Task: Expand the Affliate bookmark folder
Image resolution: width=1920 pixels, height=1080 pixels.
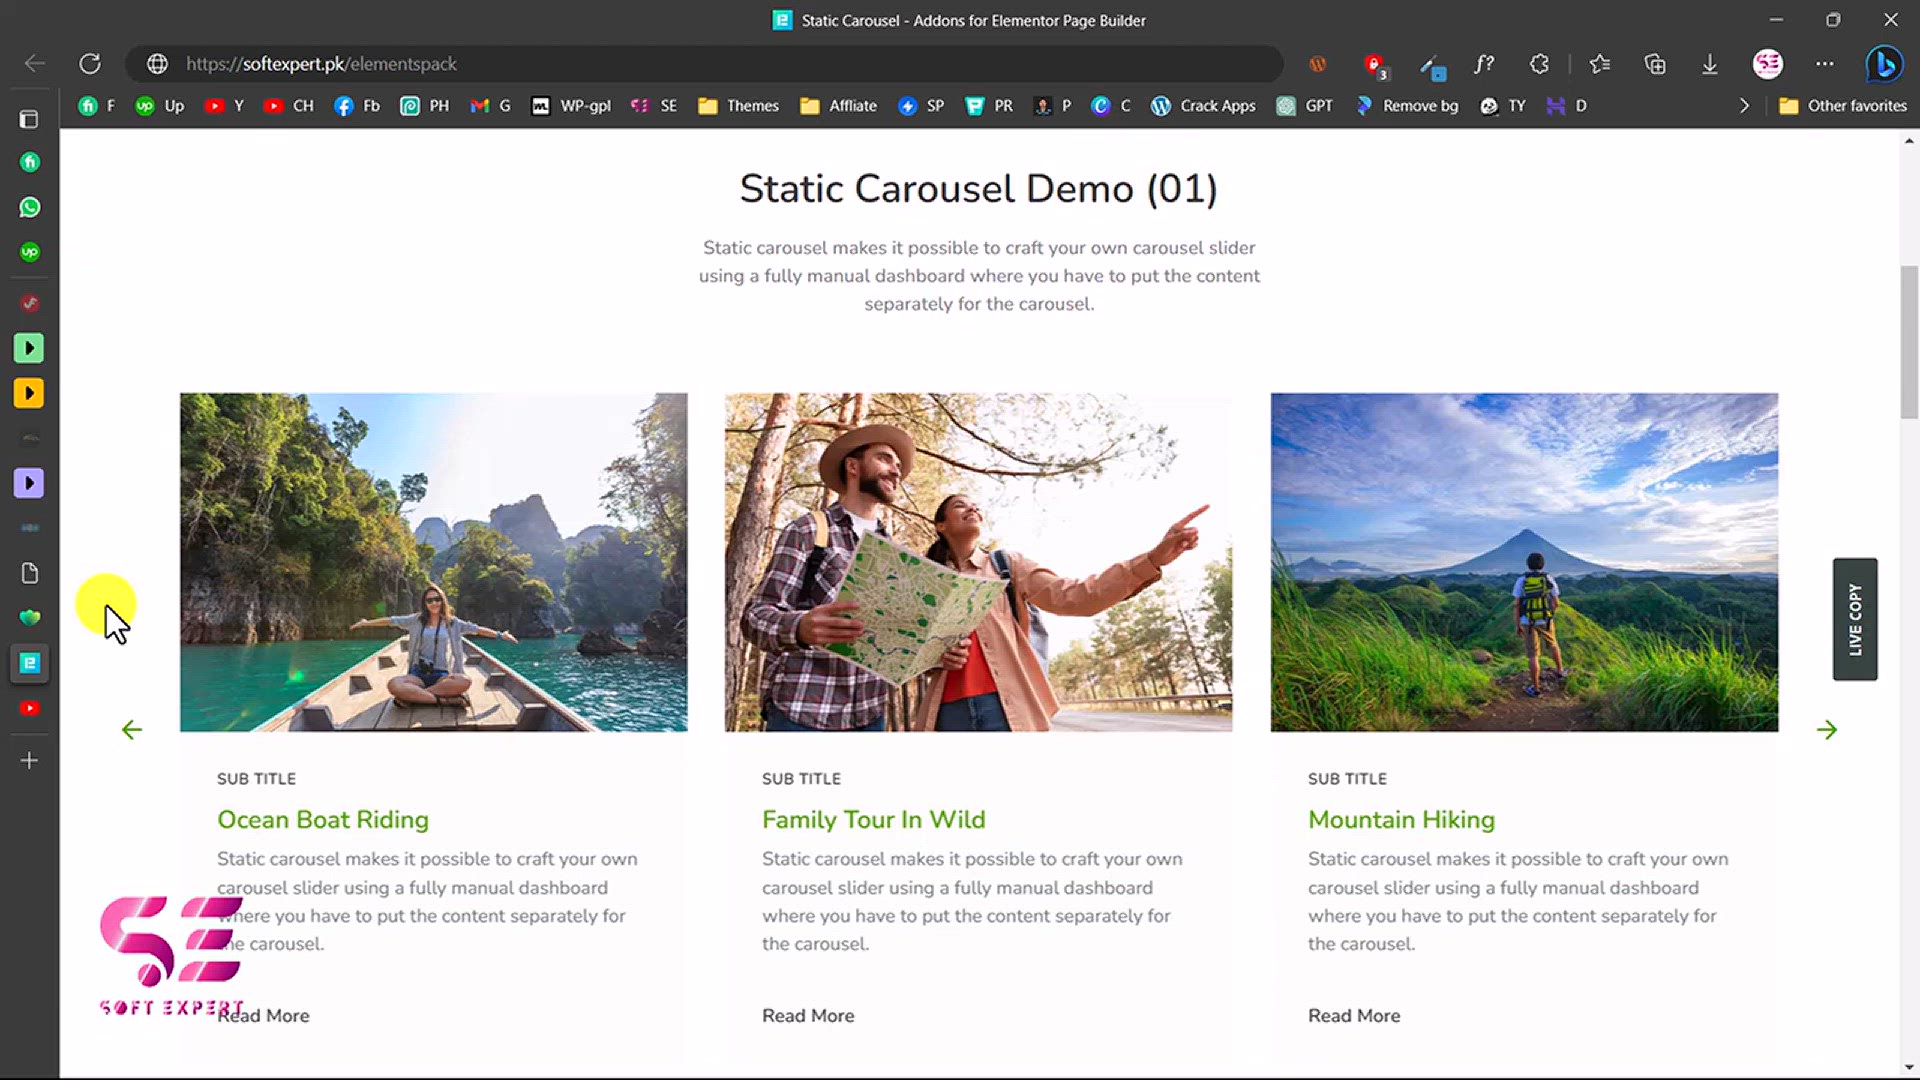Action: 839,106
